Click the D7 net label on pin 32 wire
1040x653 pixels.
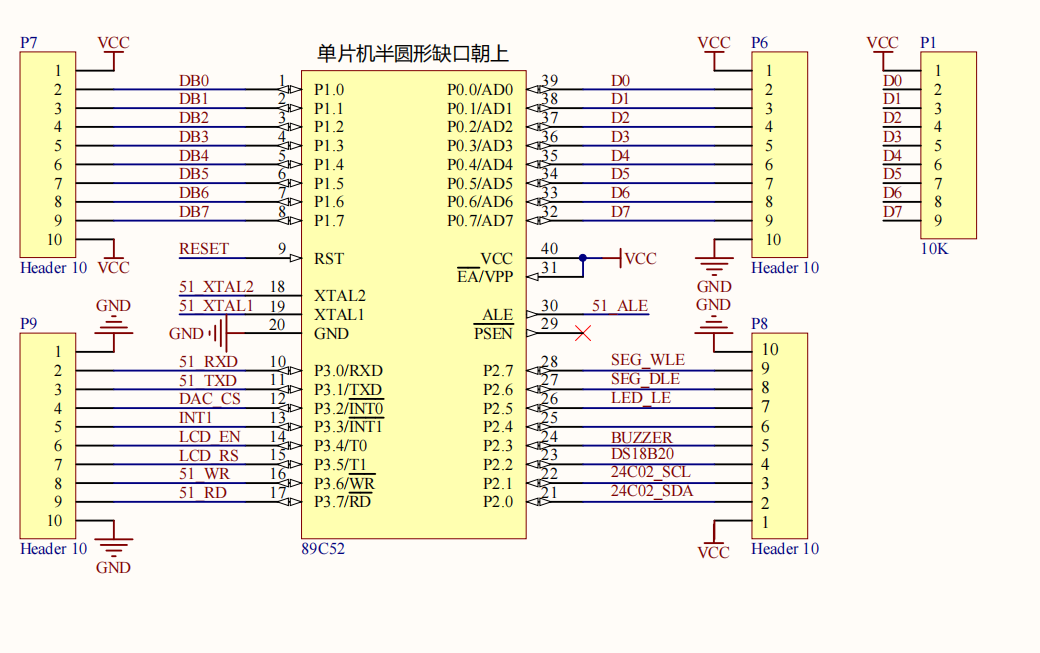coord(620,211)
